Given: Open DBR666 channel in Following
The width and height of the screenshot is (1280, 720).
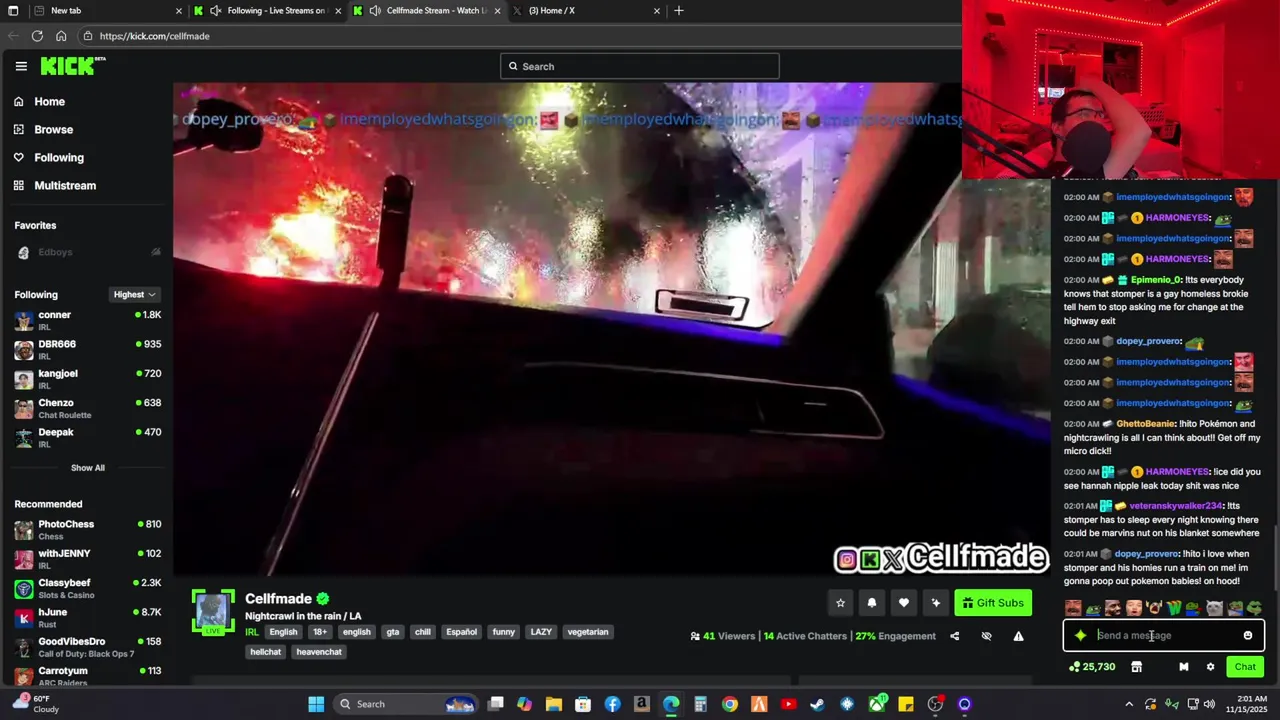Looking at the screenshot, I should 87,350.
